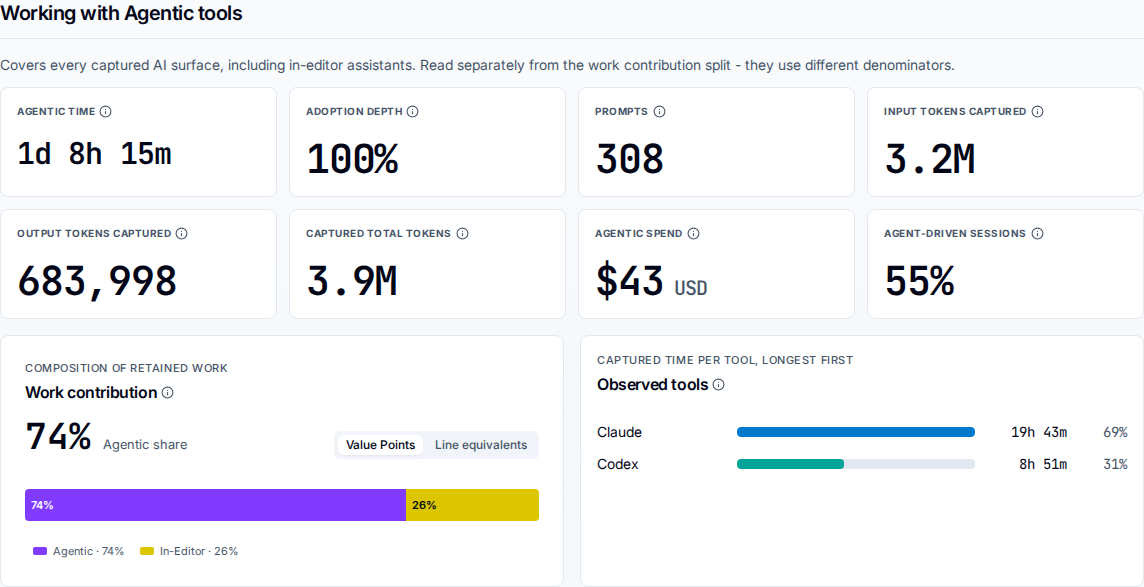
Task: Click yellow 26% in-editor bar segment
Action: tap(473, 505)
